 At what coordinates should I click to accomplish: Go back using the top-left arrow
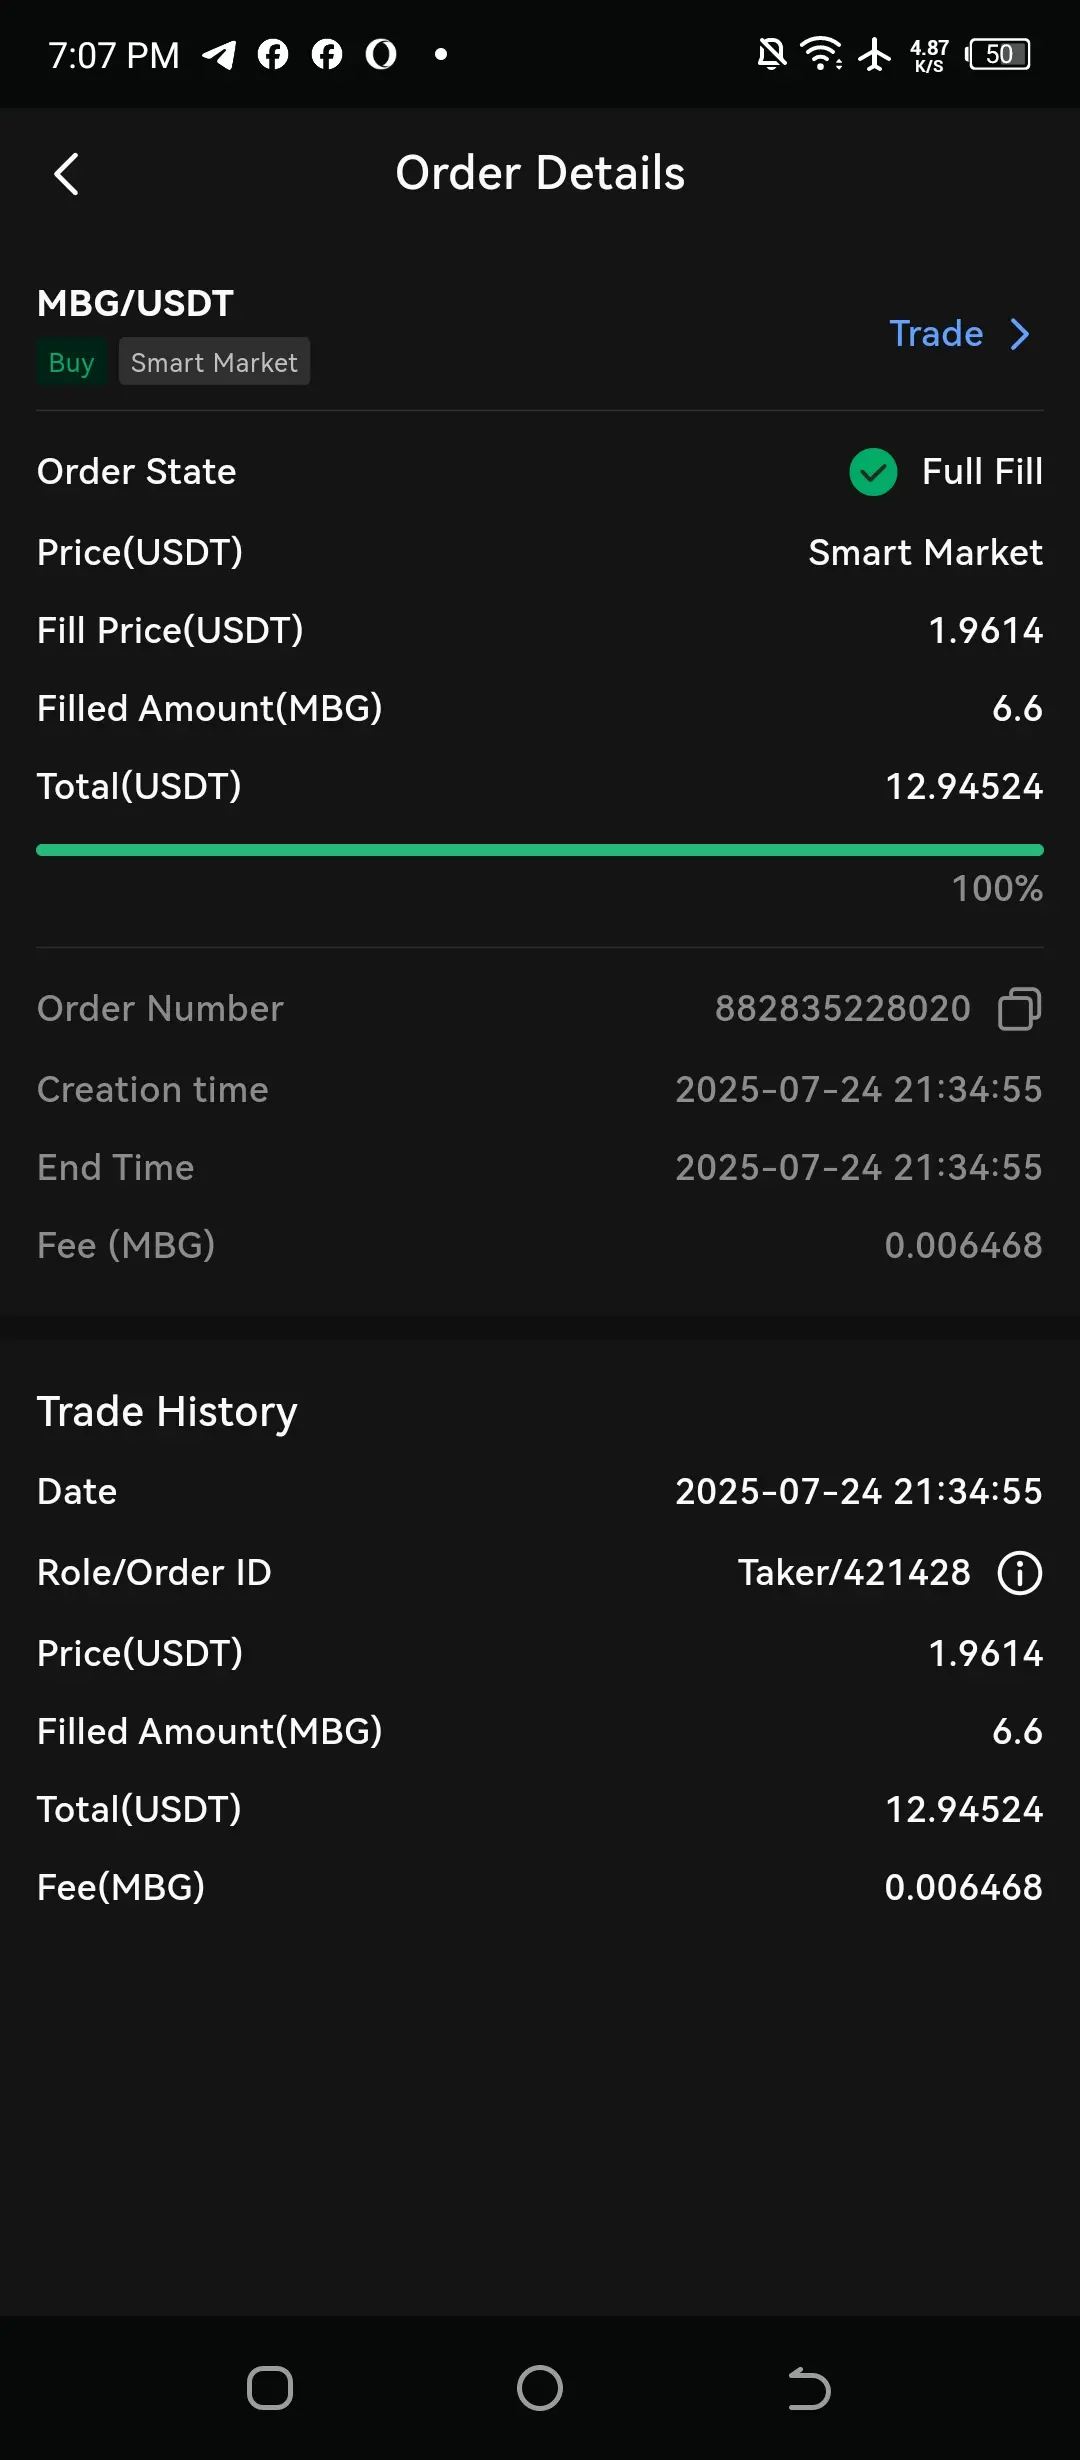pos(66,174)
